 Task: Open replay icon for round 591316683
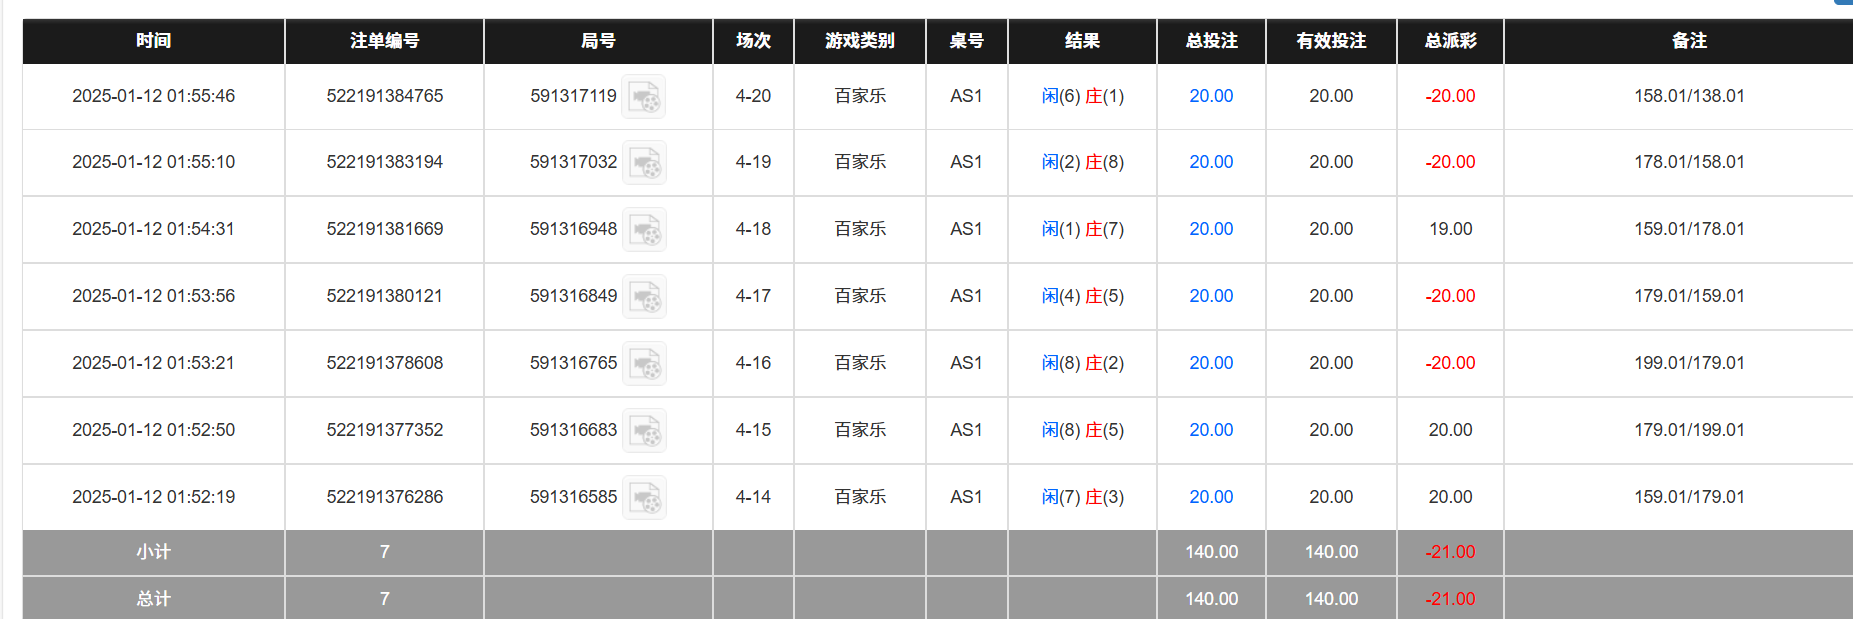[644, 431]
